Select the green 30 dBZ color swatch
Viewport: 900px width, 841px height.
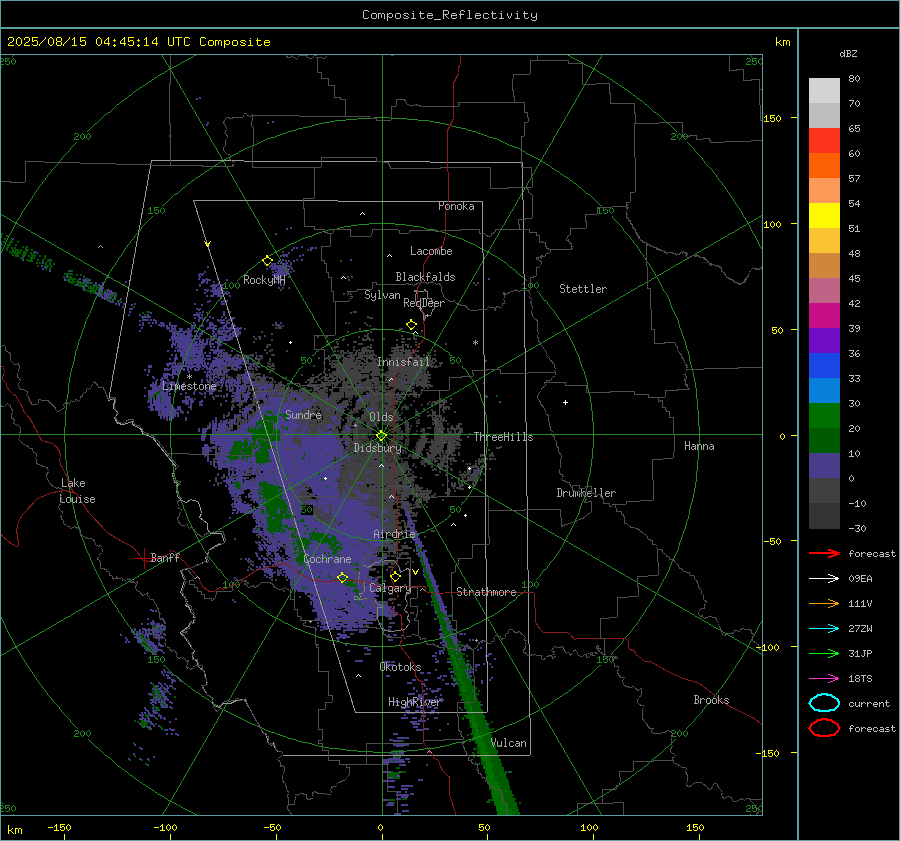824,416
